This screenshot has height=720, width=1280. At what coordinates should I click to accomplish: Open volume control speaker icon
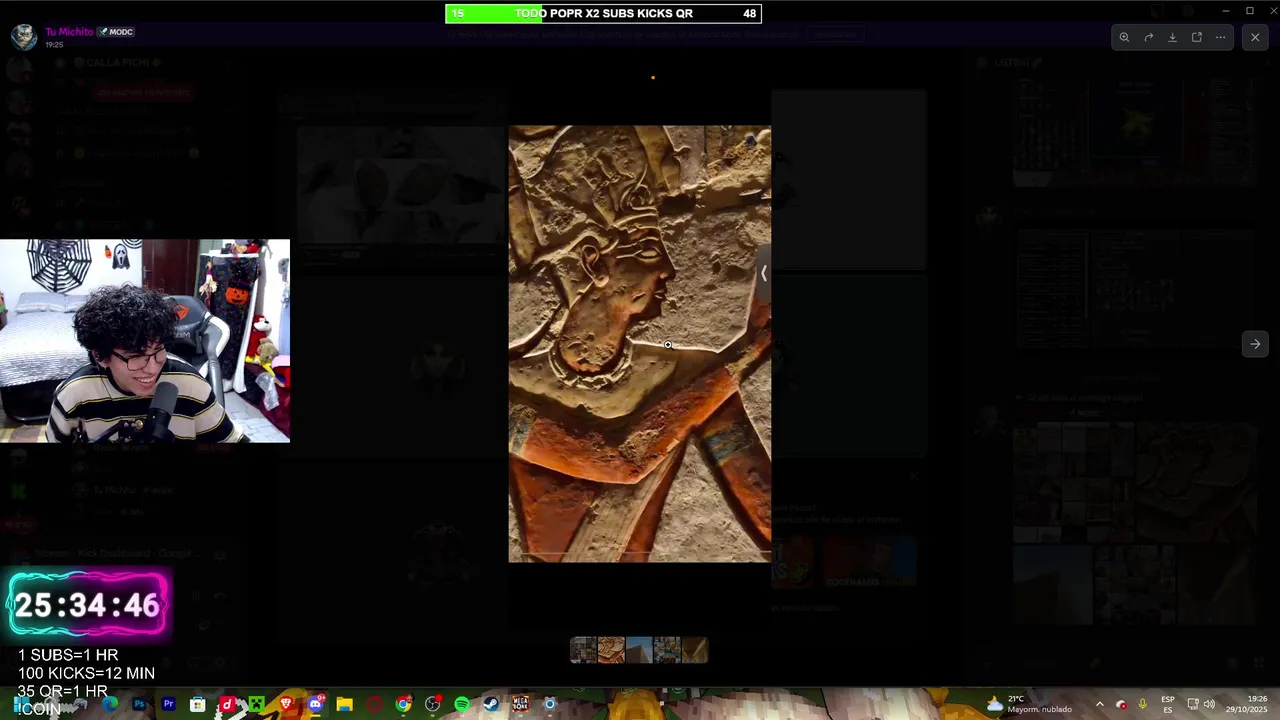[x=1209, y=705]
